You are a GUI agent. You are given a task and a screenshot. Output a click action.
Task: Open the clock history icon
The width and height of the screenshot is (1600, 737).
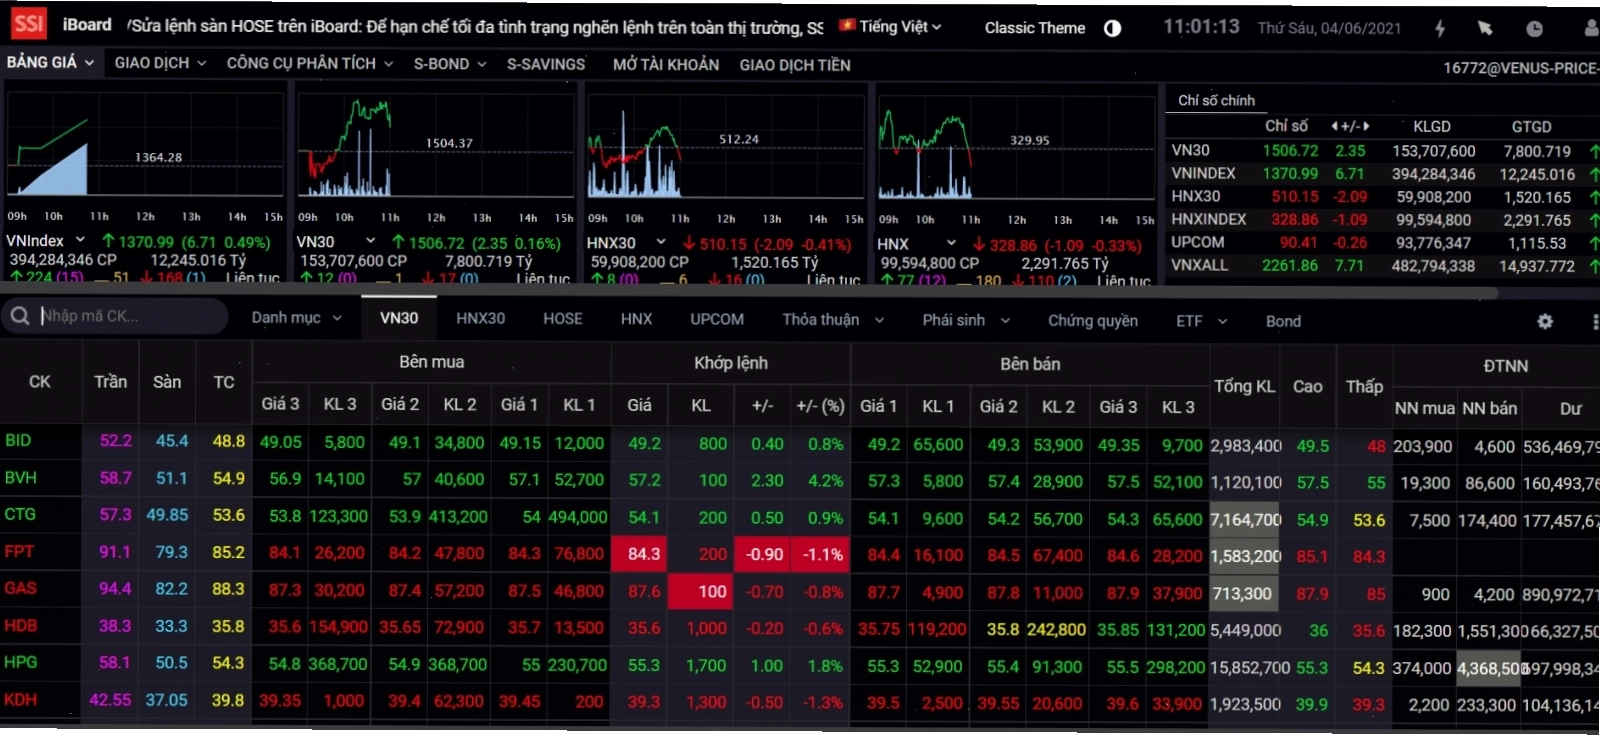(1534, 29)
